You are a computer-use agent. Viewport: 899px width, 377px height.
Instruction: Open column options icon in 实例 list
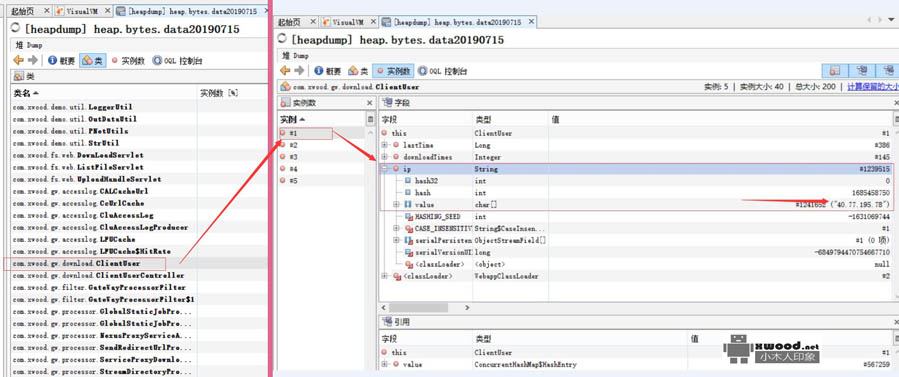click(370, 119)
